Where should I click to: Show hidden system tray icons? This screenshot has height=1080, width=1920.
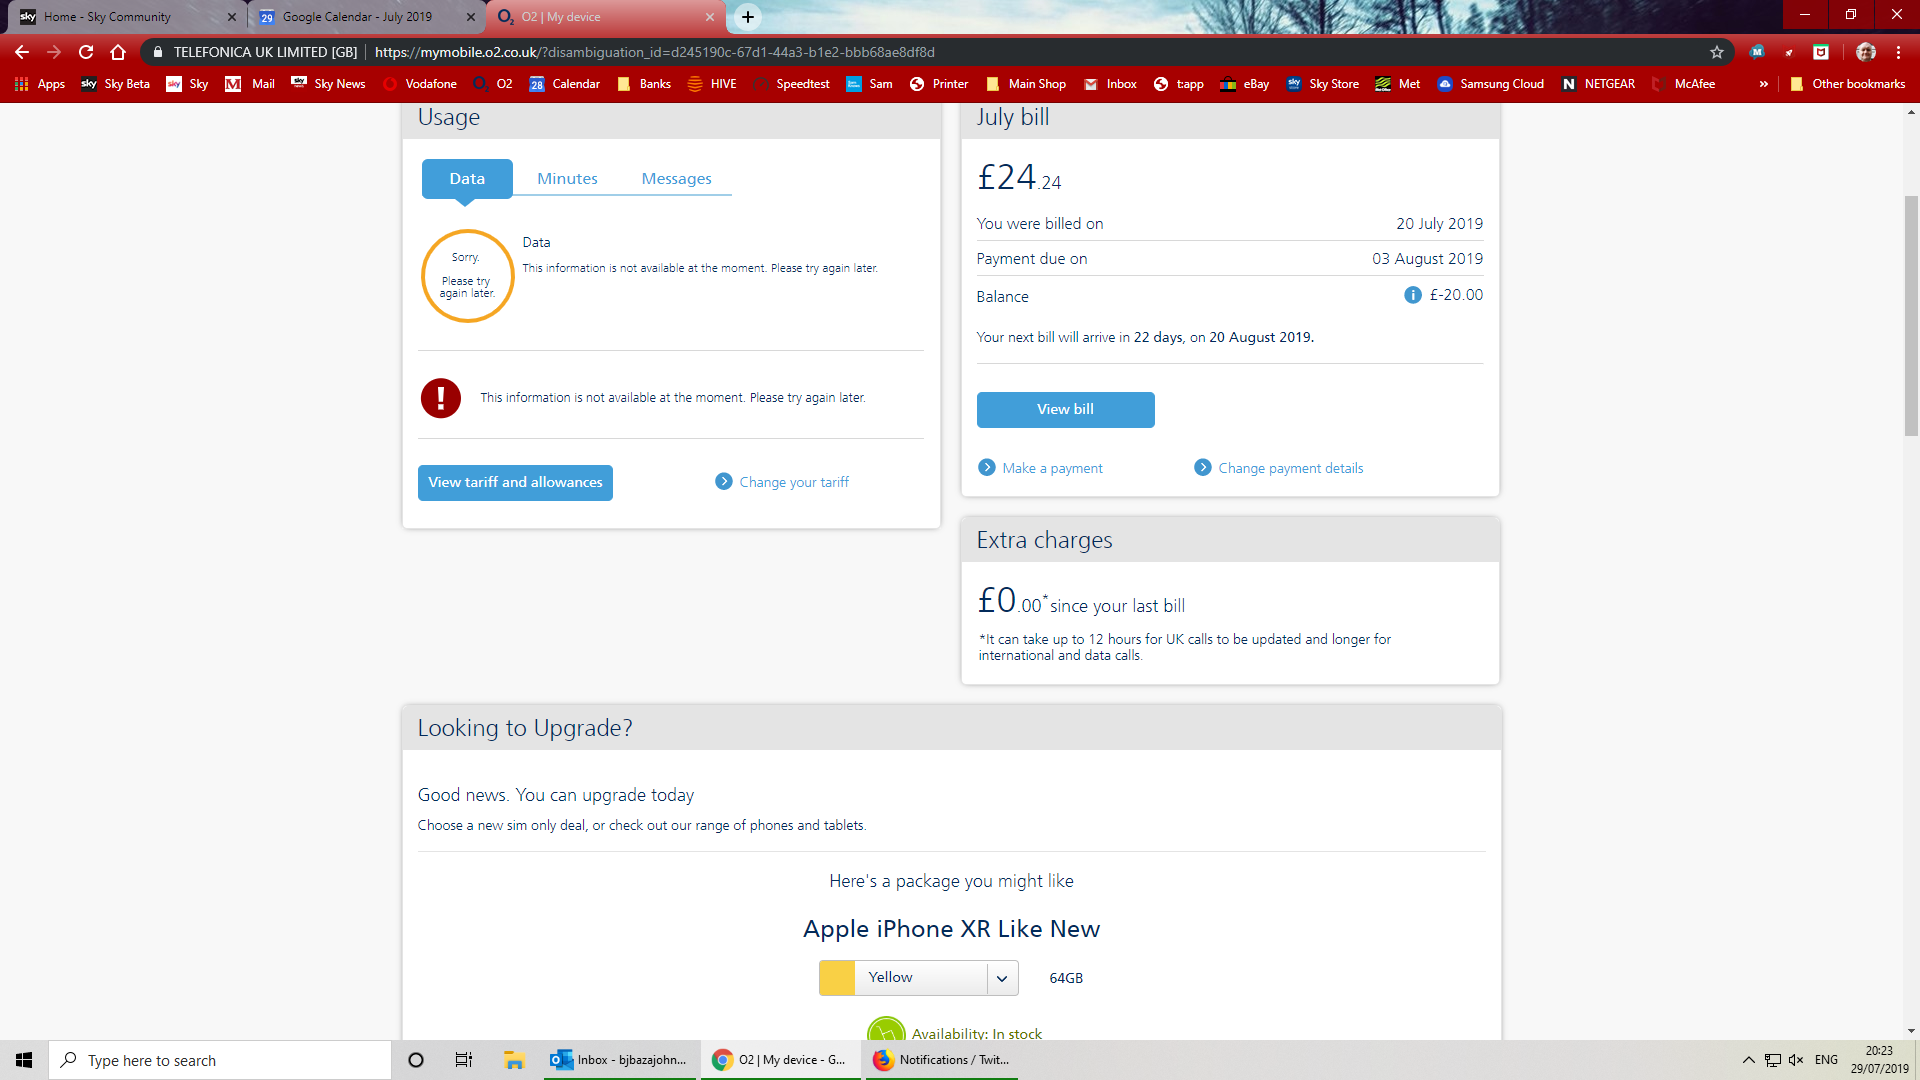(1748, 1060)
